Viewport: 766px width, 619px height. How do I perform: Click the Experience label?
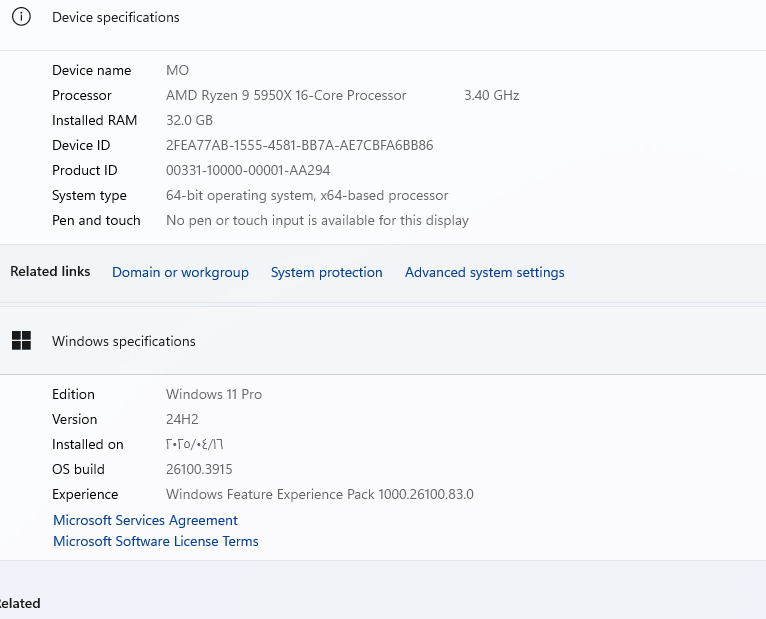tap(85, 494)
